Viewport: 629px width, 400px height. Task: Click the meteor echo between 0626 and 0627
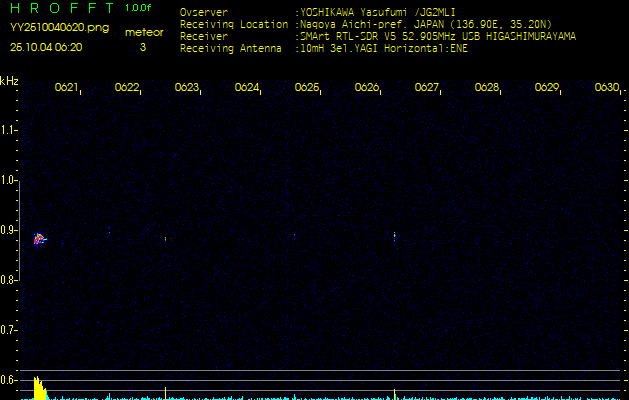point(394,236)
